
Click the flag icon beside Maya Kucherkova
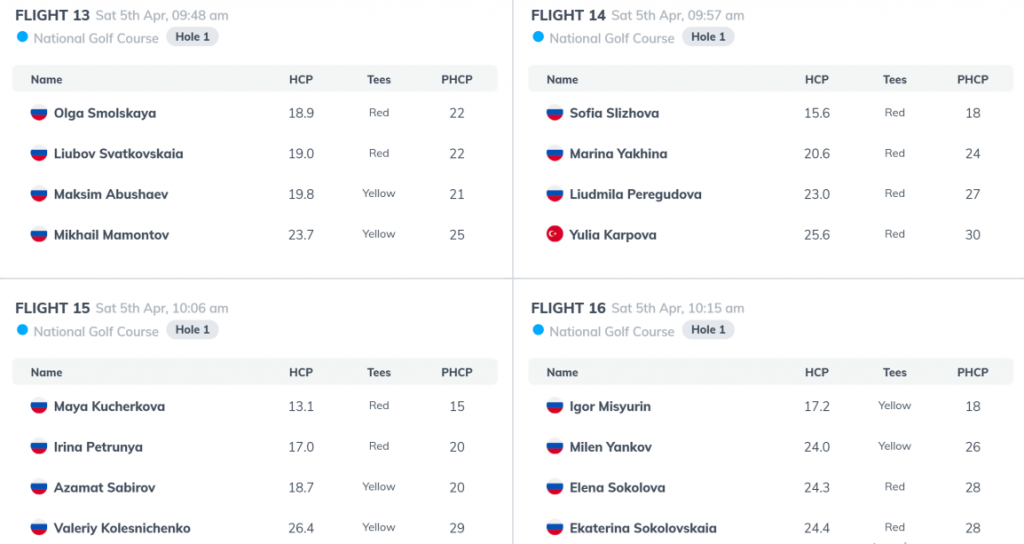[x=39, y=406]
